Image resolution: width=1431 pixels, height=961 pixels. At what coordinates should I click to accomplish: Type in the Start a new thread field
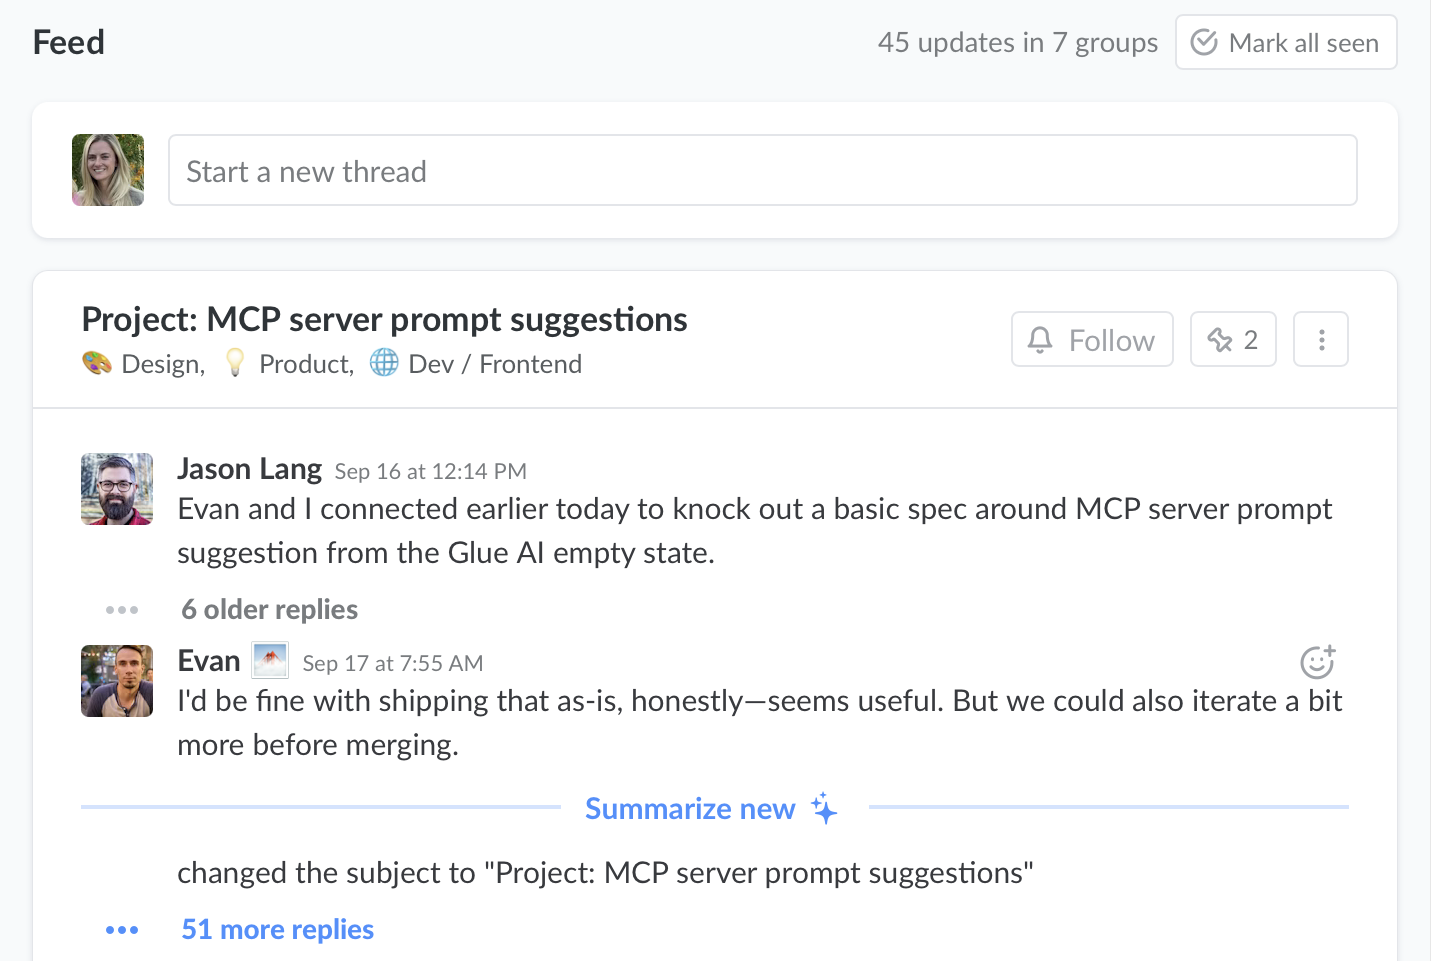[x=762, y=171]
